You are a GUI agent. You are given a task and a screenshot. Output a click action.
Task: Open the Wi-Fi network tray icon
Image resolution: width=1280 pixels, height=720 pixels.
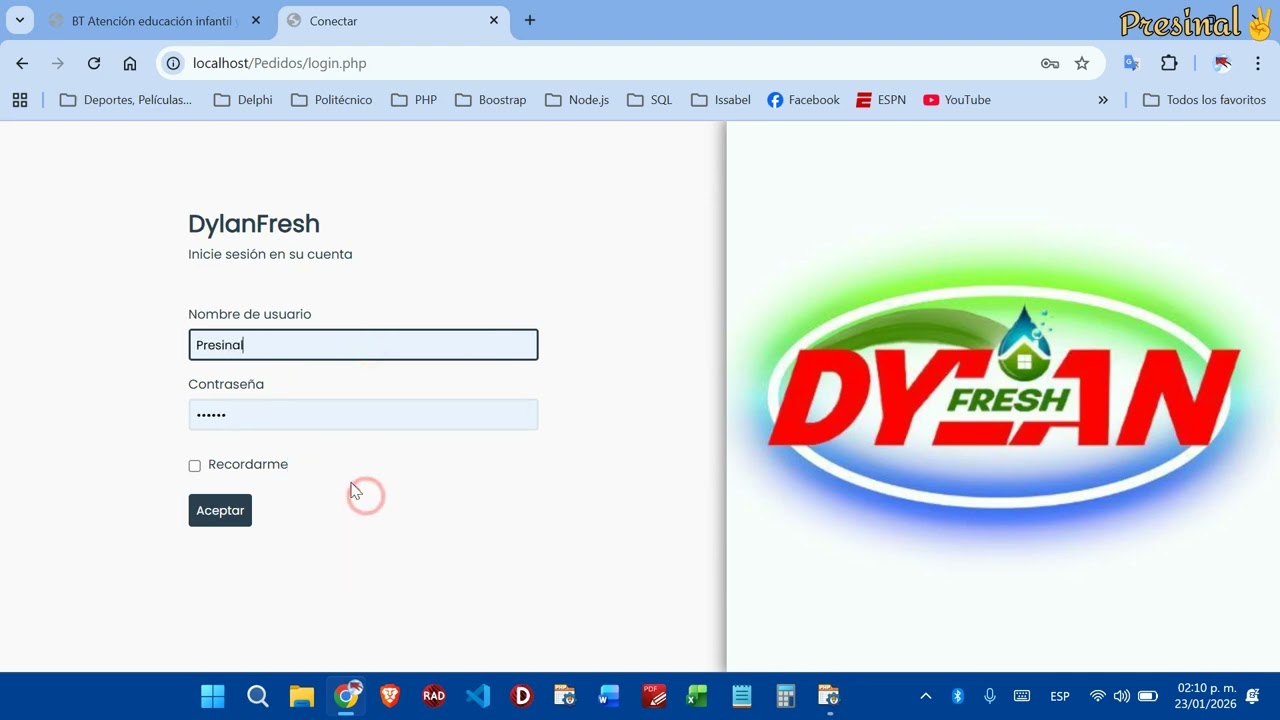pyautogui.click(x=1098, y=696)
